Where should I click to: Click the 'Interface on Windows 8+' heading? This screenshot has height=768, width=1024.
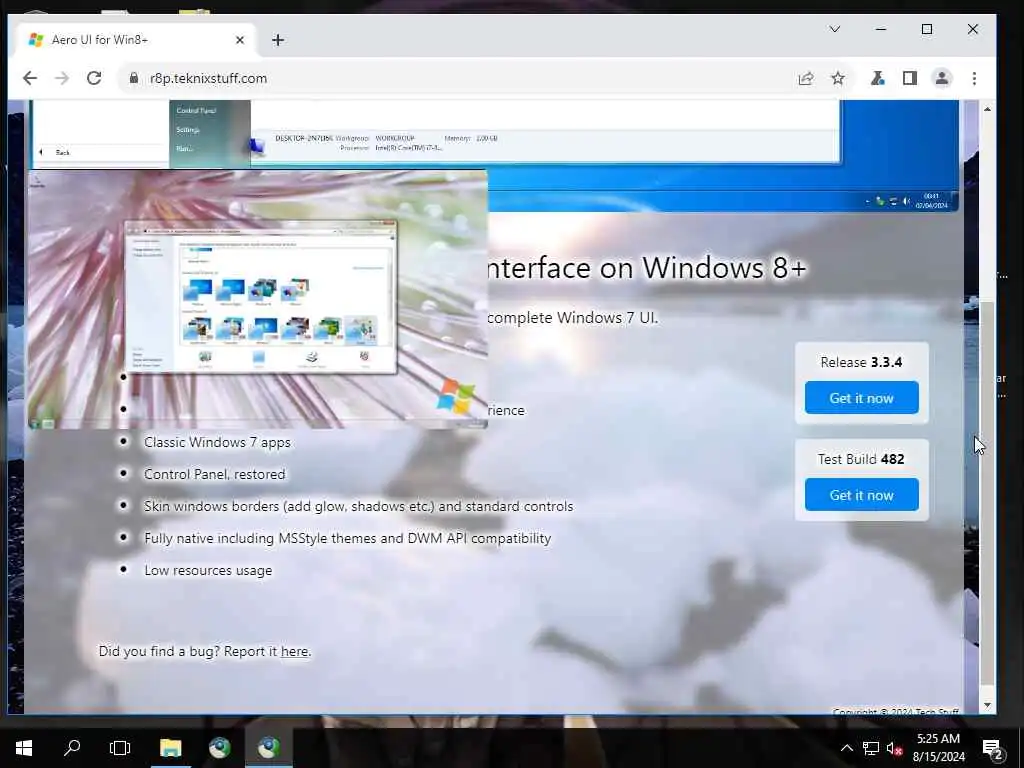pos(648,268)
